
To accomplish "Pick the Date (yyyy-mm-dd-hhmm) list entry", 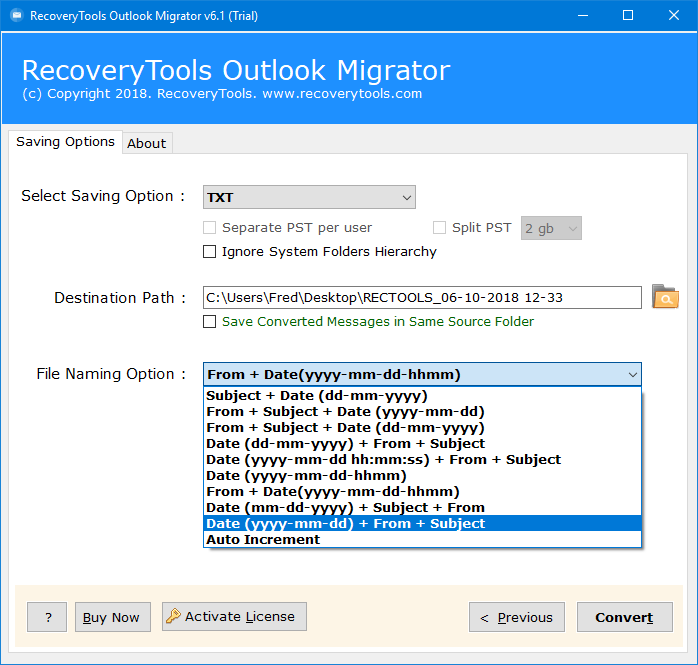I will pyautogui.click(x=422, y=476).
